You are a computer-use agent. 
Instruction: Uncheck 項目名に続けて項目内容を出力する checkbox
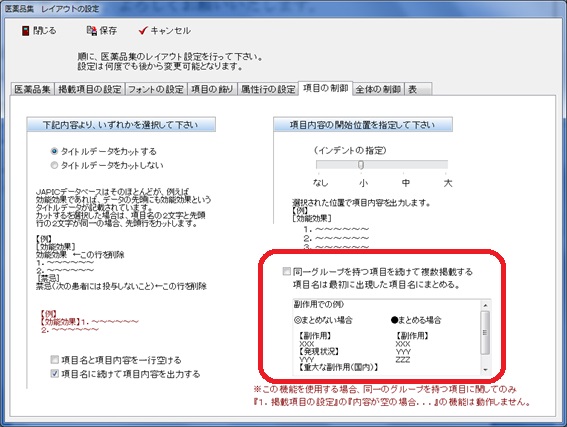pyautogui.click(x=55, y=373)
